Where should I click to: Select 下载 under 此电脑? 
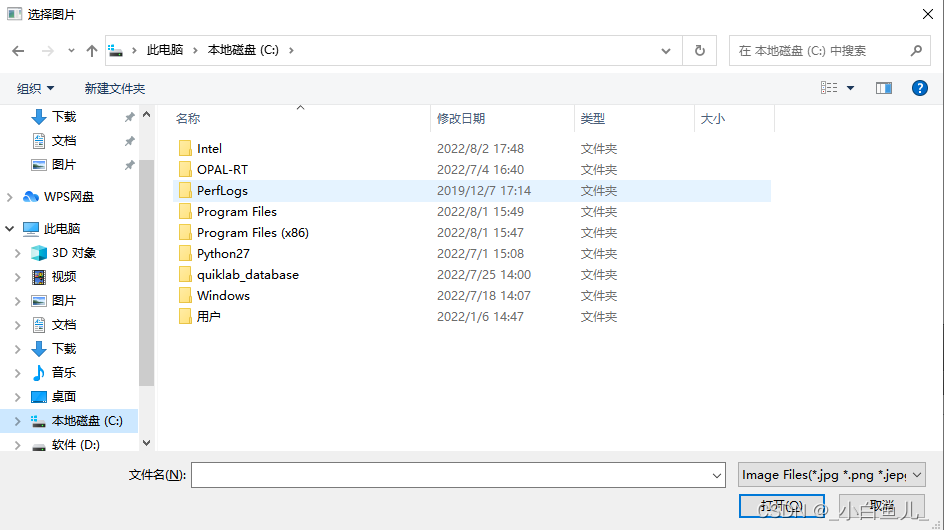64,349
